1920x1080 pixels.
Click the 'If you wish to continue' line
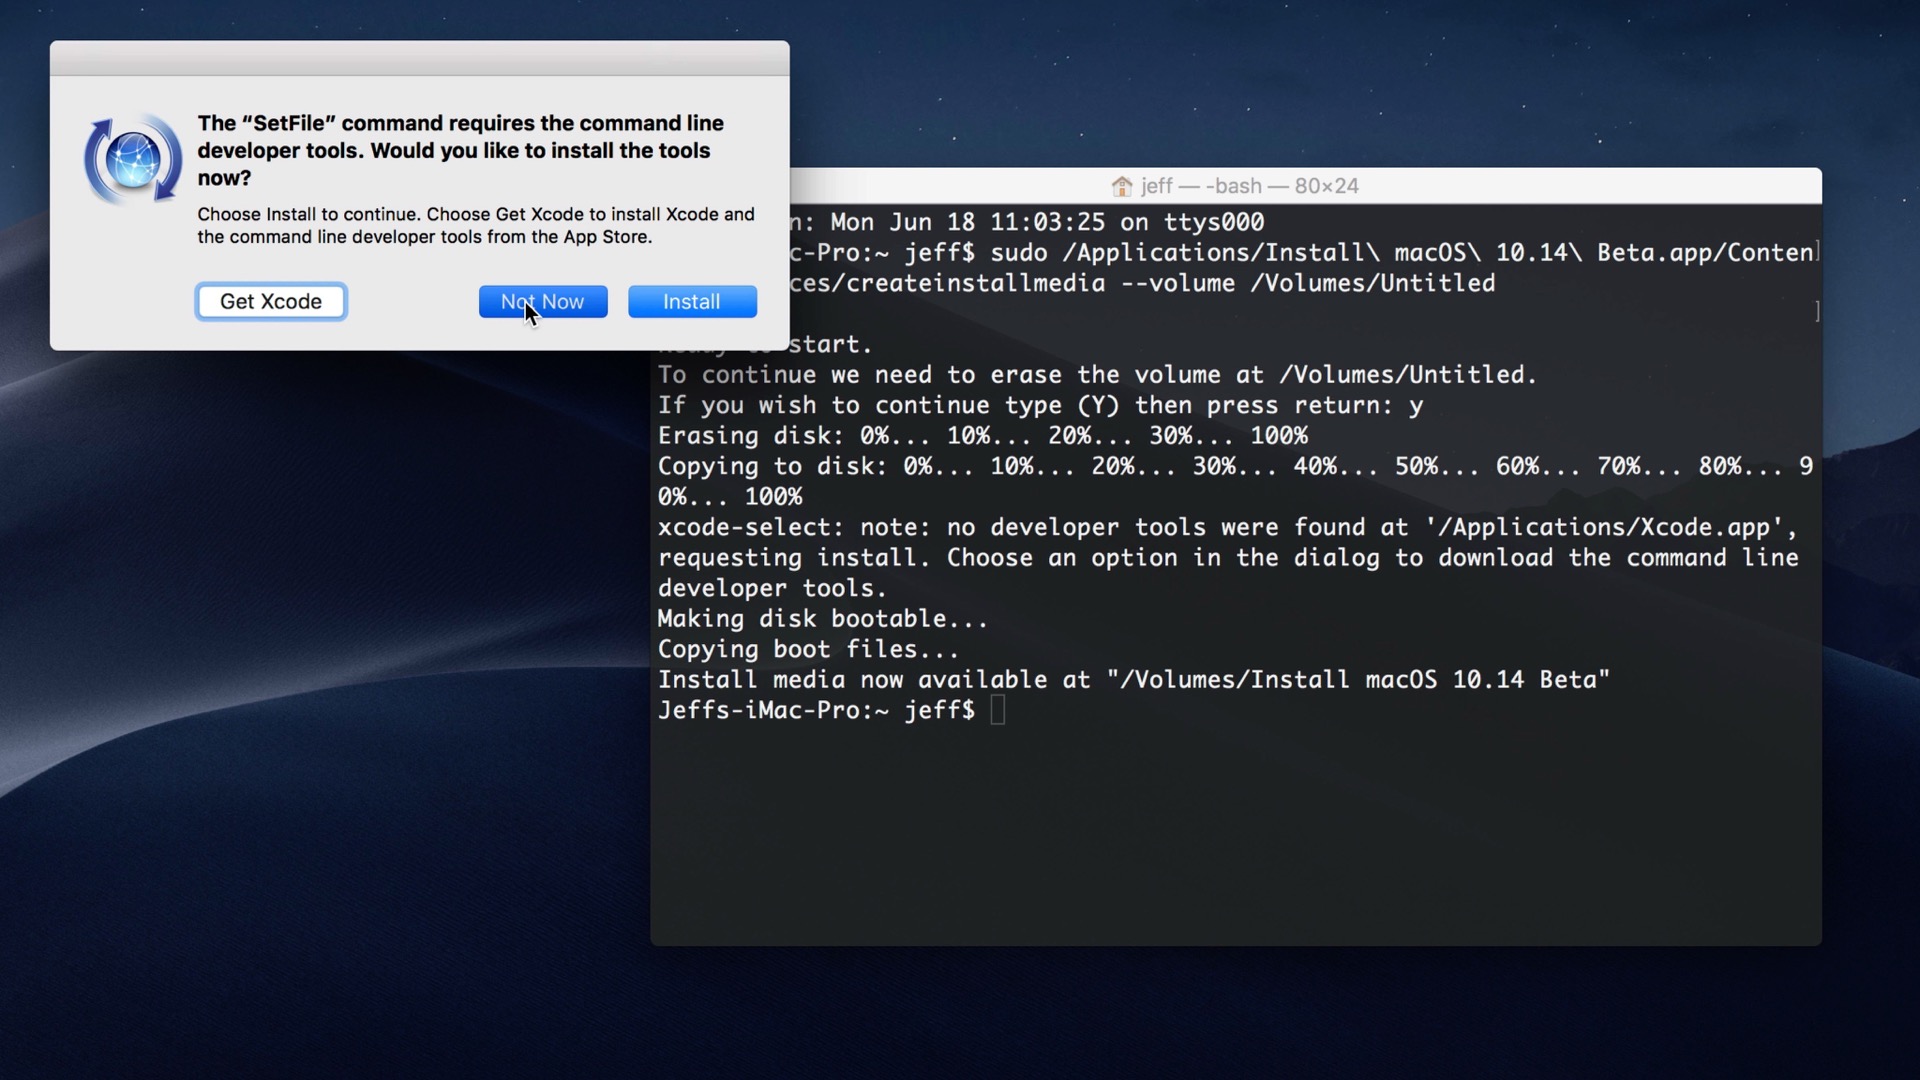(x=1040, y=405)
